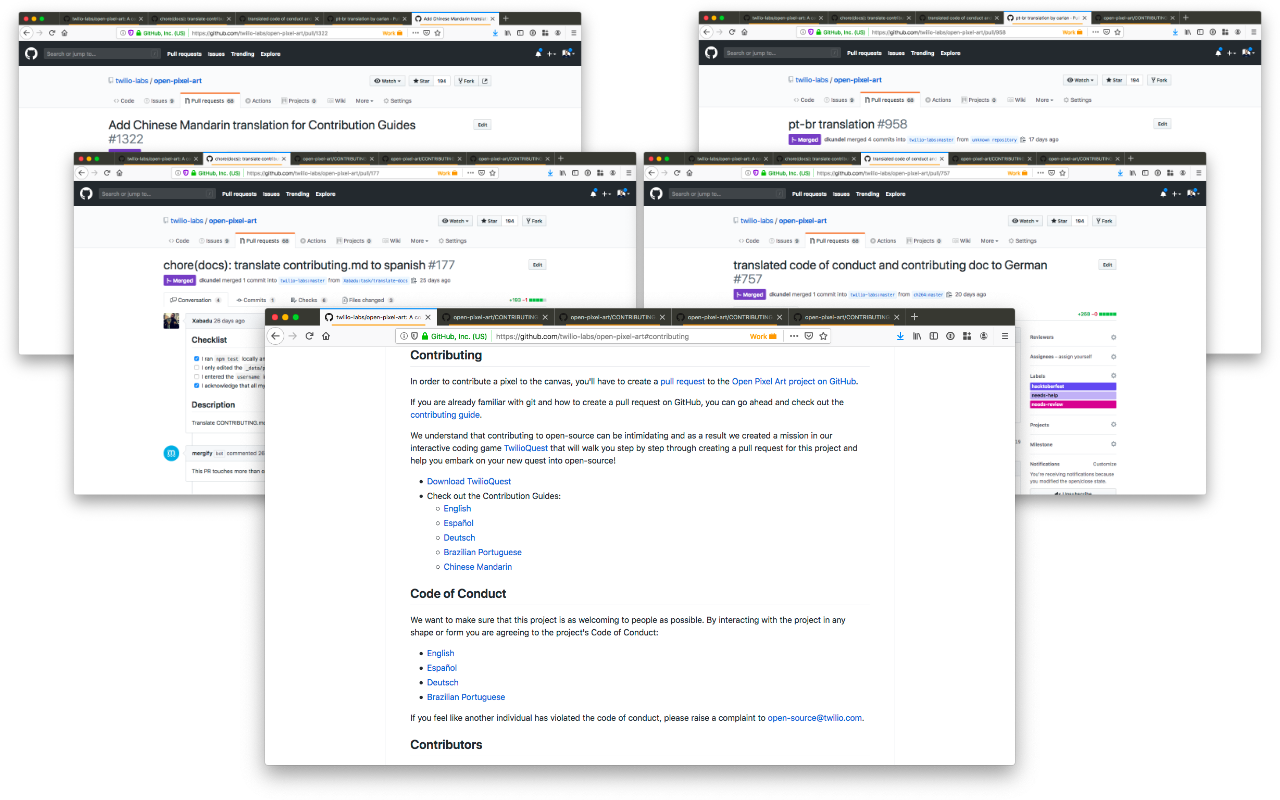The height and width of the screenshot is (800, 1280).
Task: Open the library icon in the front README window
Action: point(916,336)
